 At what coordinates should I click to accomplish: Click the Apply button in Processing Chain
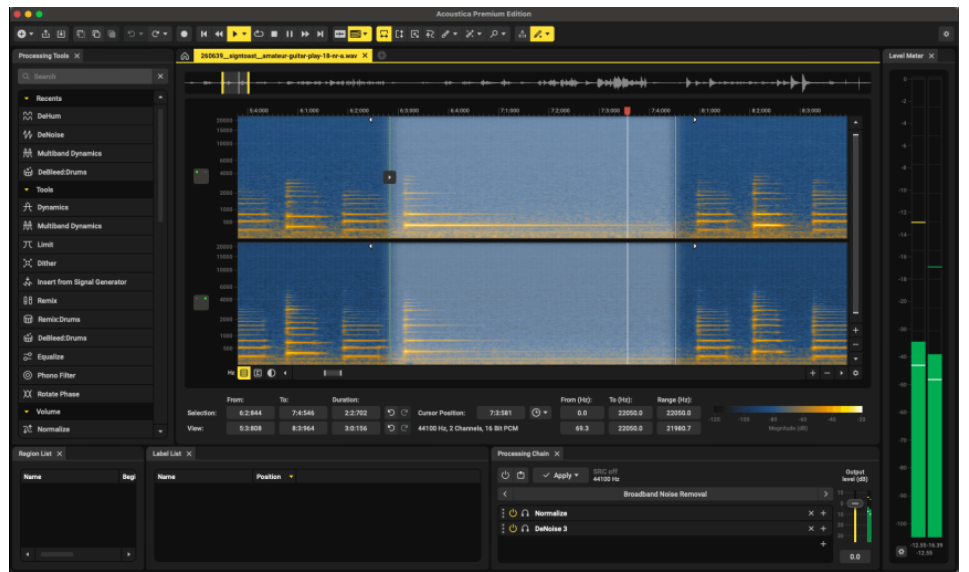561,475
